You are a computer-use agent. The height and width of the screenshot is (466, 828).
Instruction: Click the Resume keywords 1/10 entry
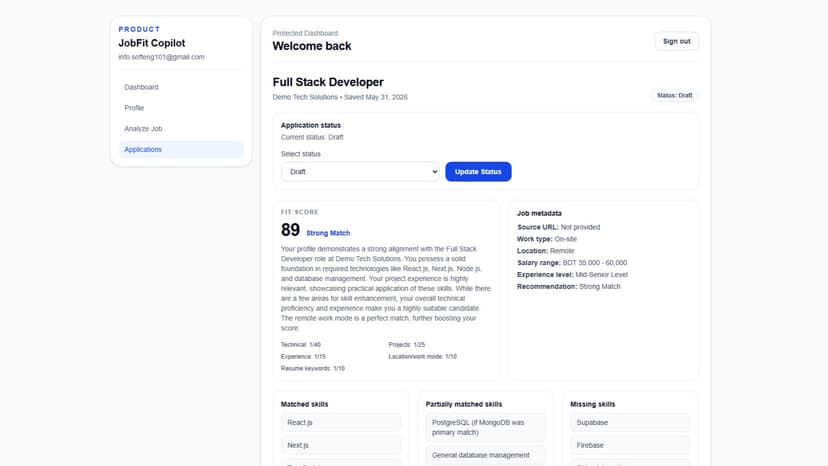(x=313, y=369)
